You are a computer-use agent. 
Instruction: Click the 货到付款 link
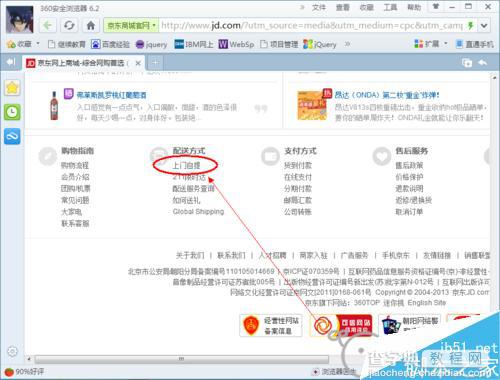pyautogui.click(x=298, y=165)
